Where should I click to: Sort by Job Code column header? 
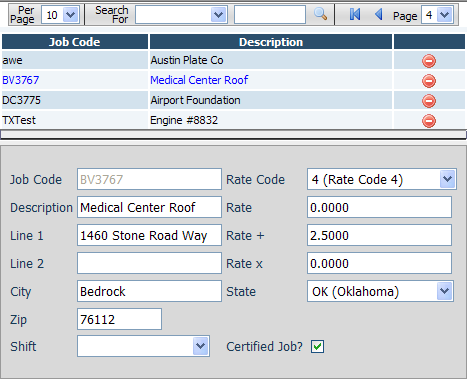(75, 42)
